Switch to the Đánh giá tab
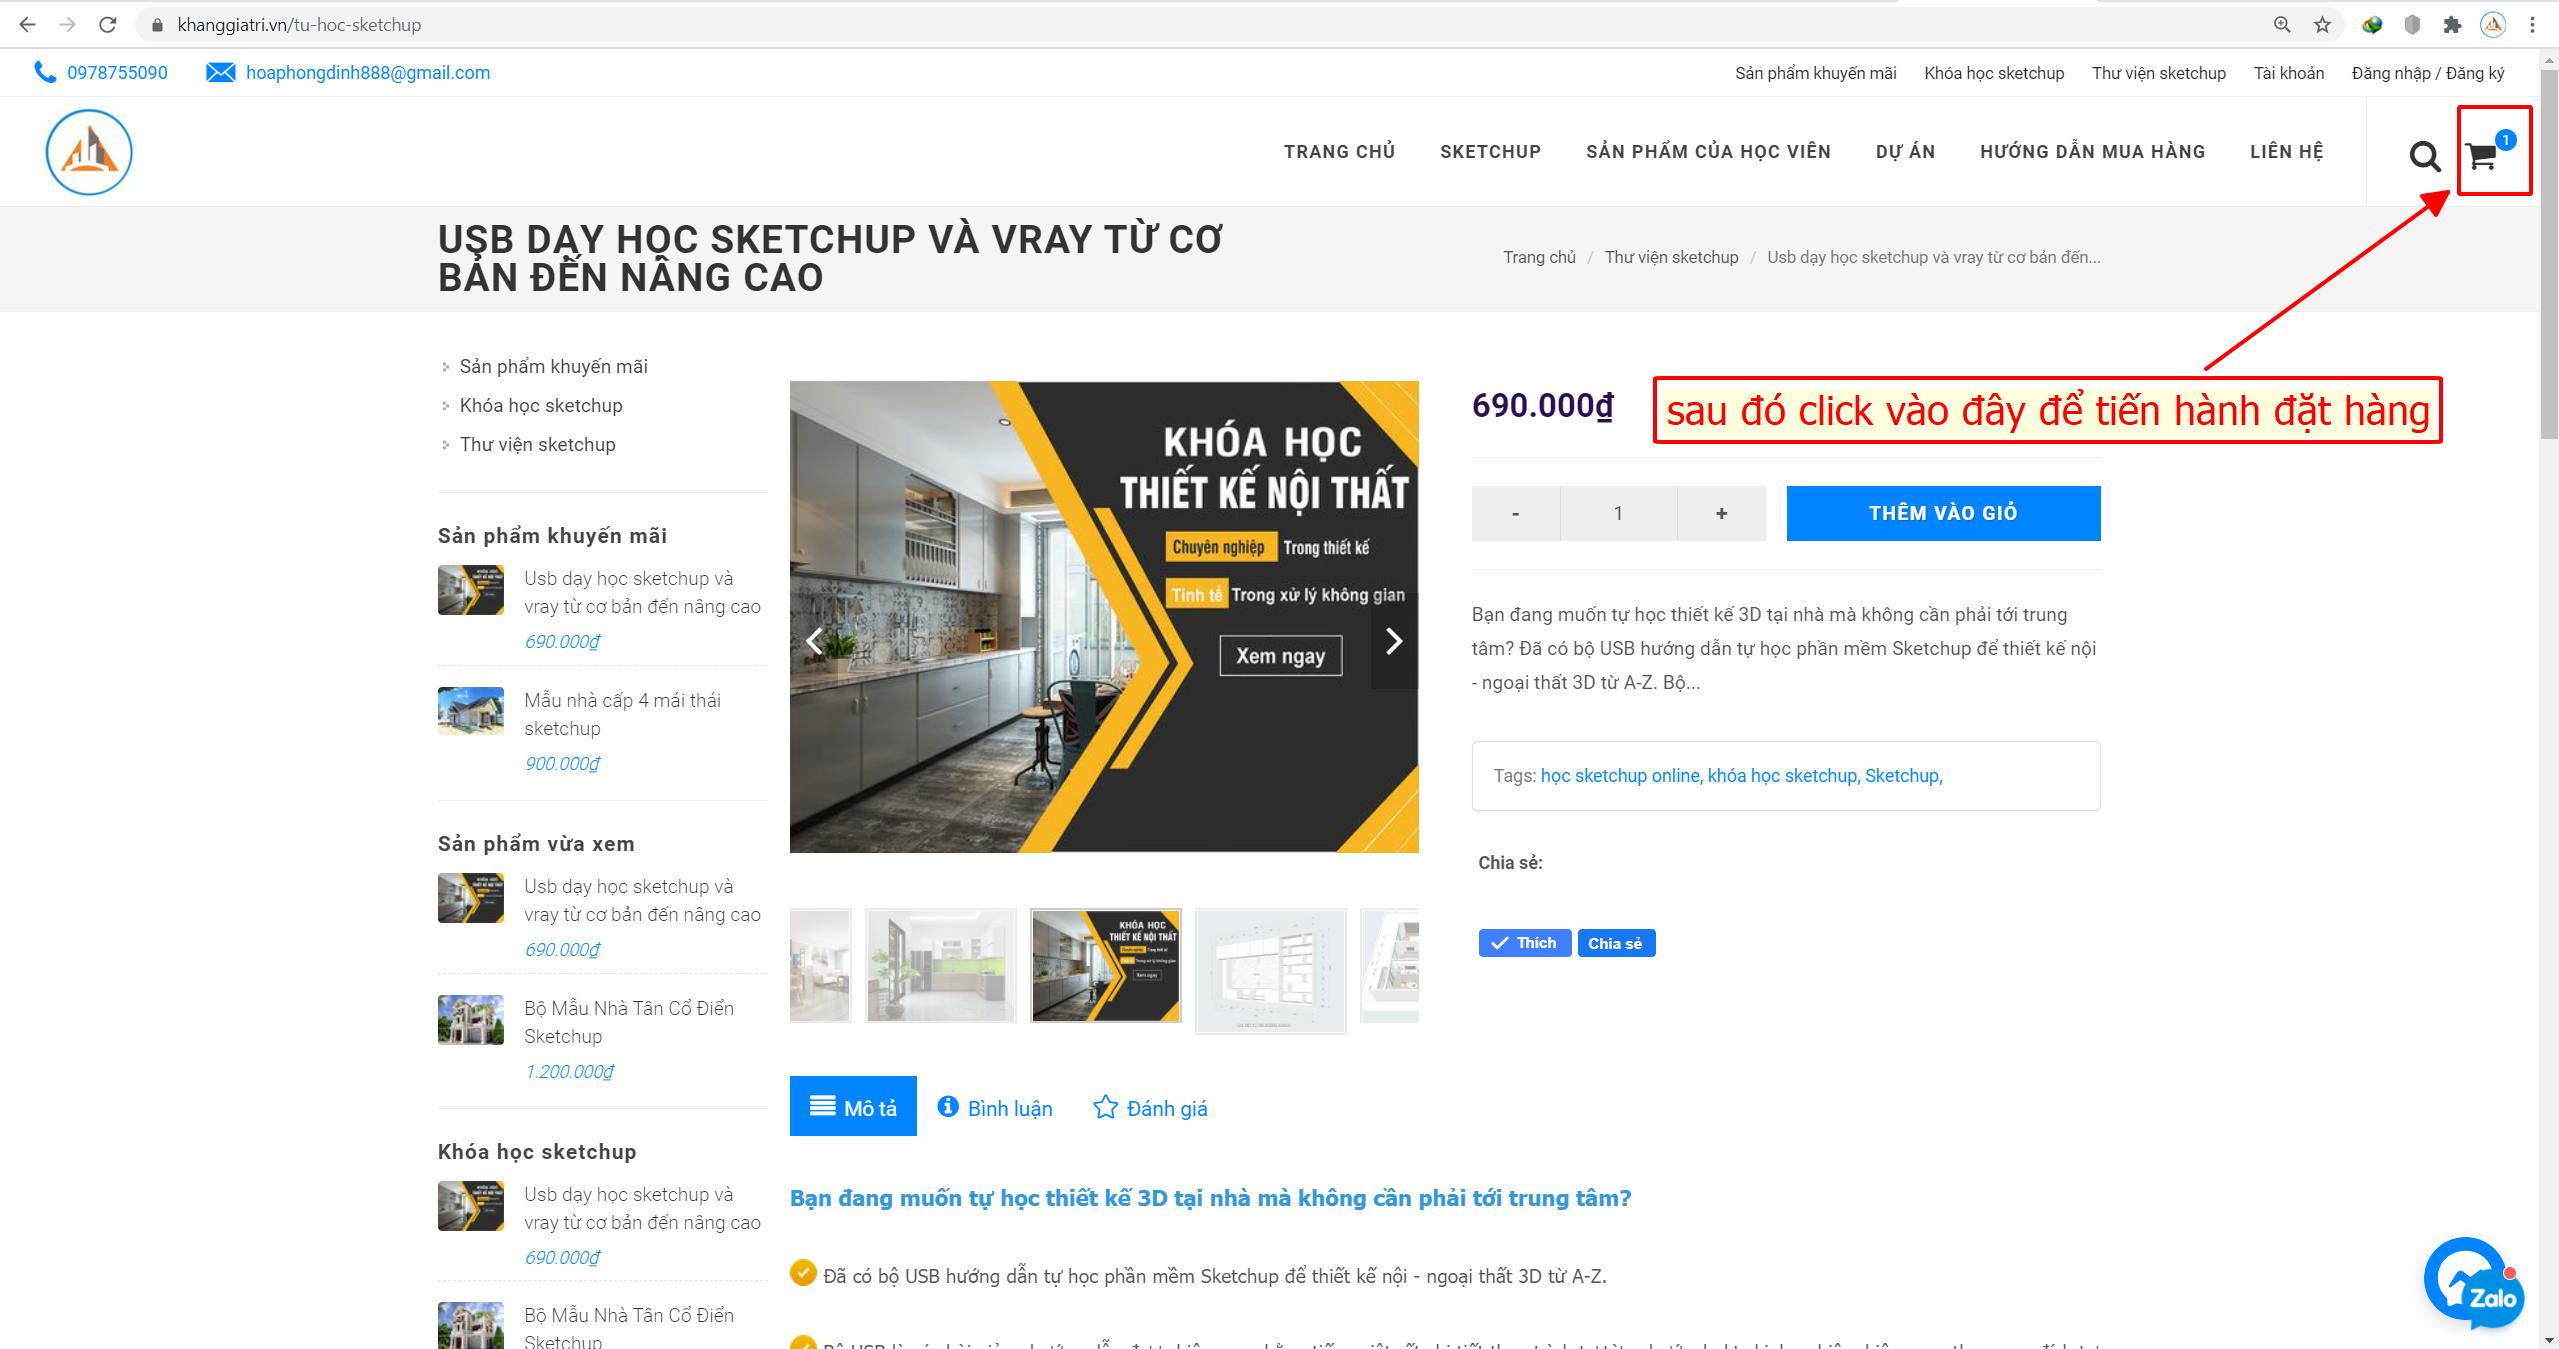Viewport: 2559px width, 1349px height. pyautogui.click(x=1150, y=1108)
